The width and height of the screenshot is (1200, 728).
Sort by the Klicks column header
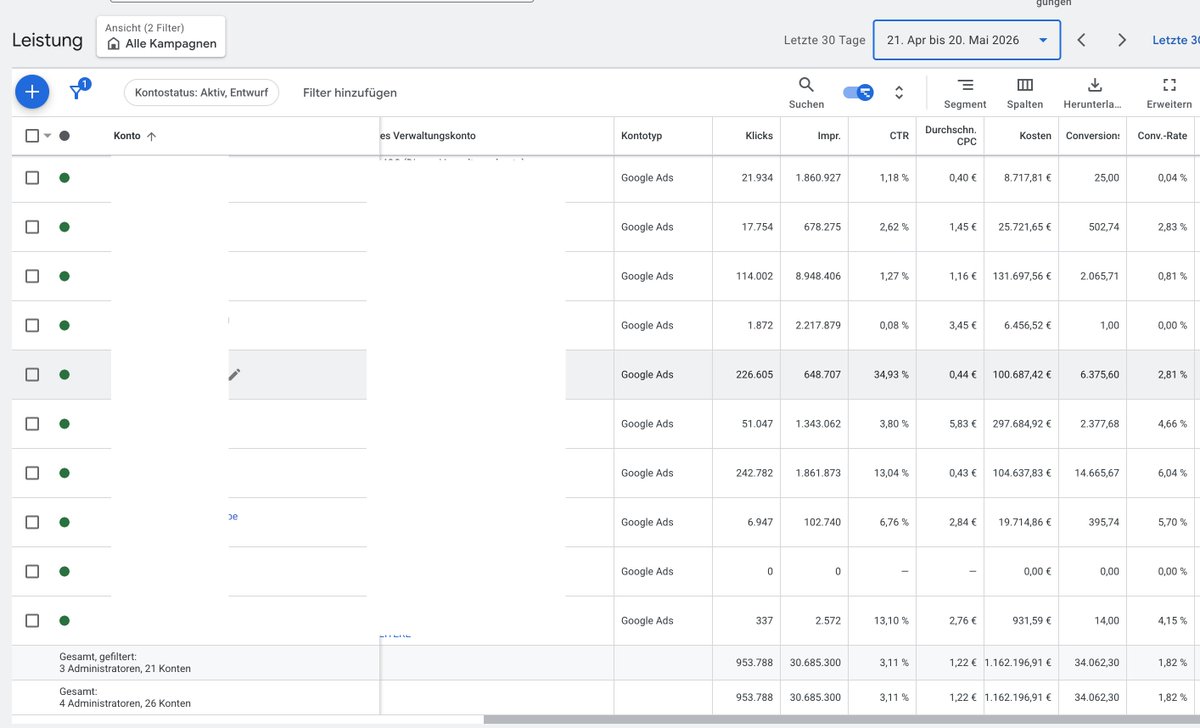[759, 136]
